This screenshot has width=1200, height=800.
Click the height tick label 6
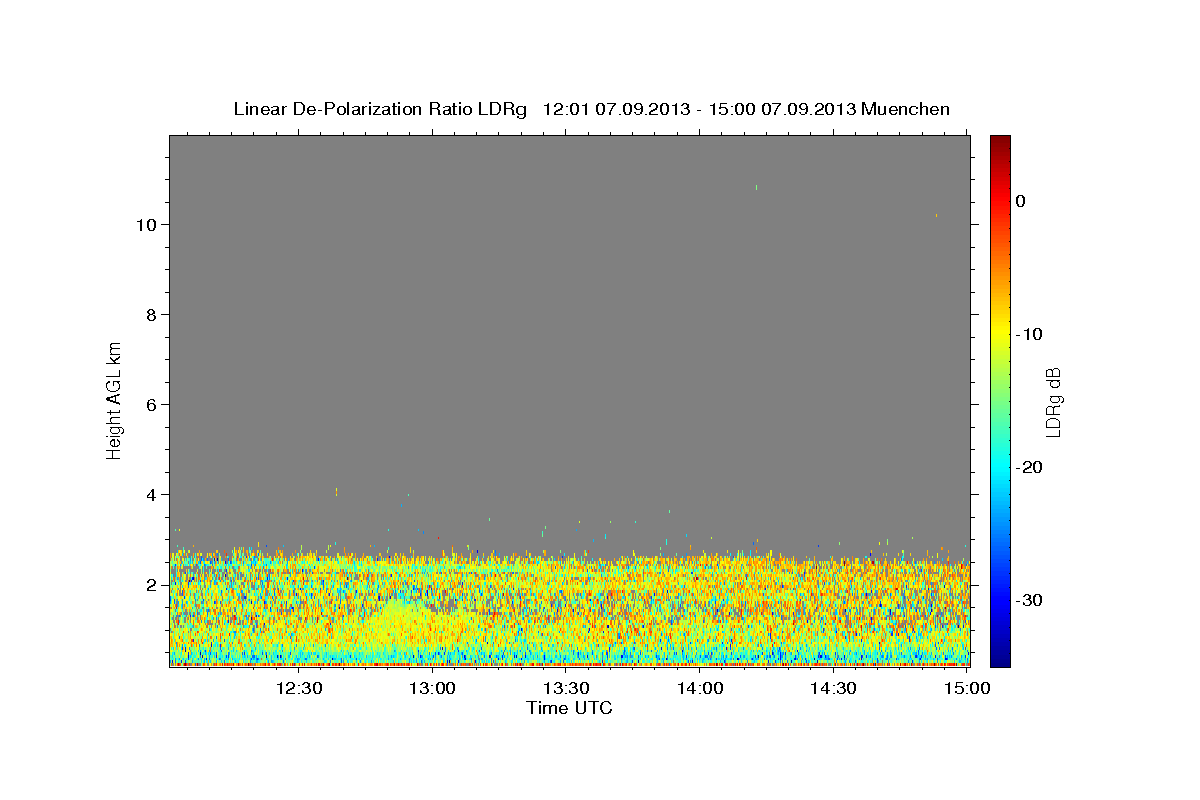(153, 405)
